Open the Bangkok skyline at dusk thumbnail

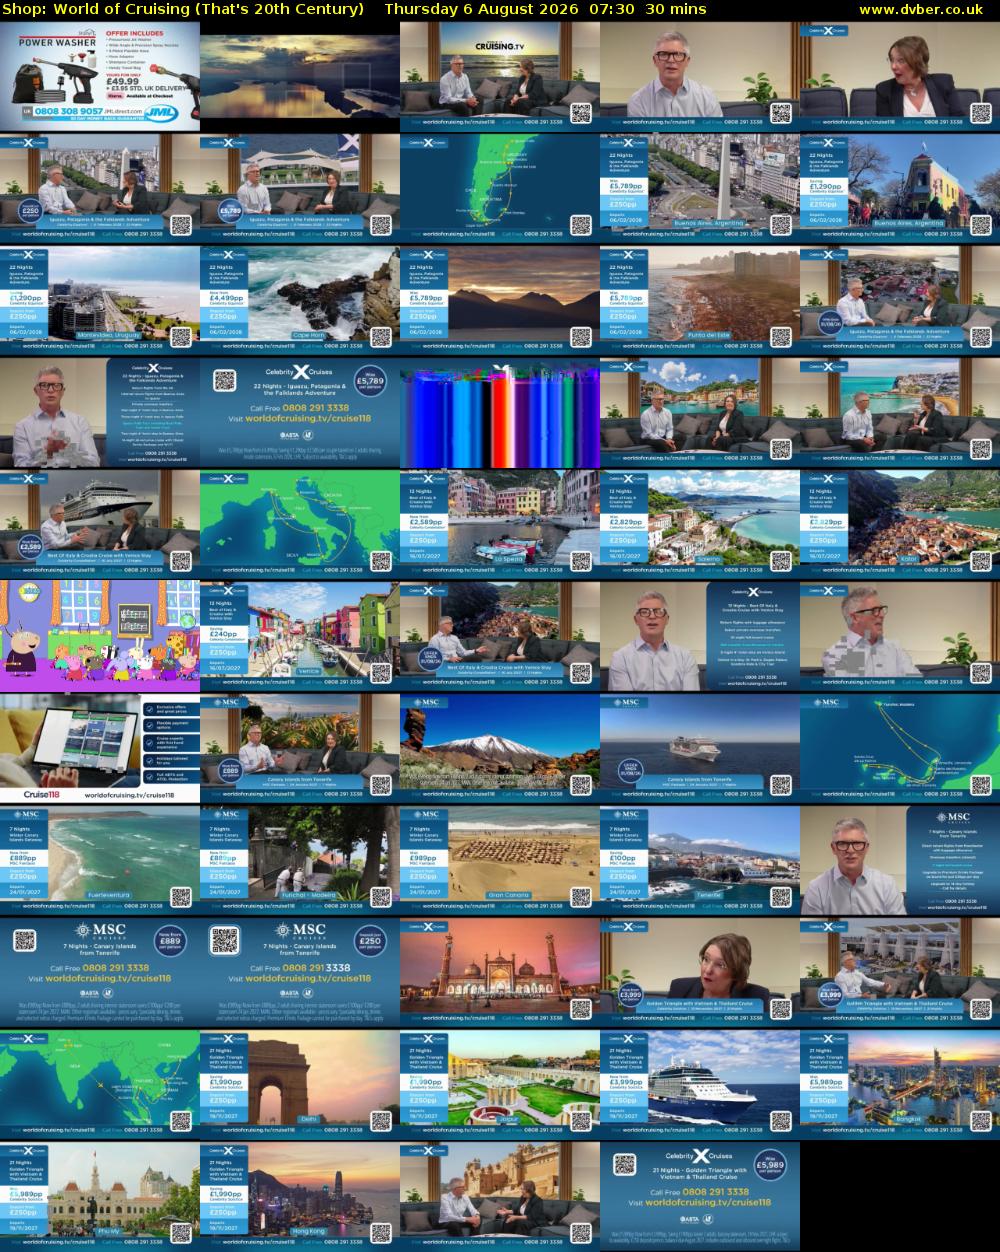click(x=900, y=1085)
